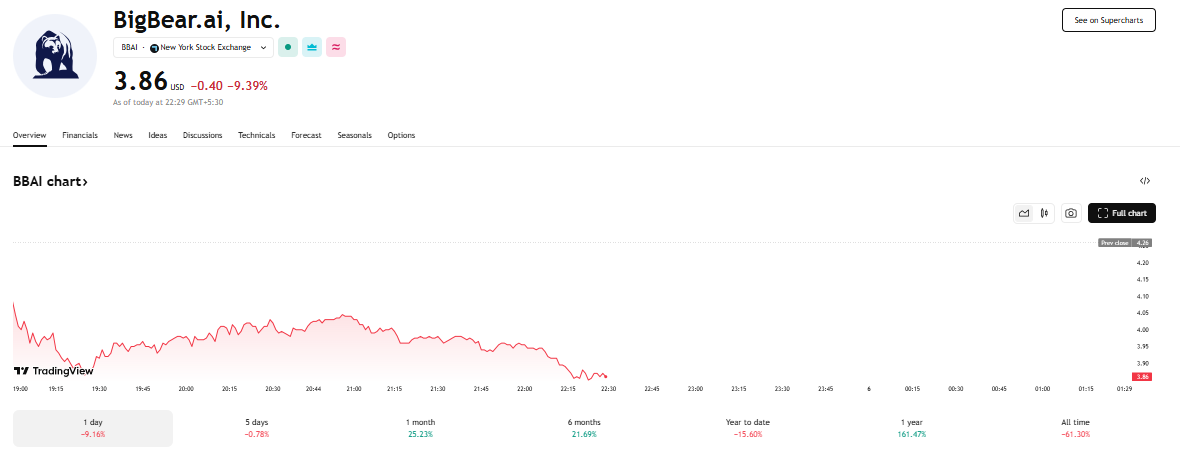Switch to the News tab
The image size is (1180, 459).
click(123, 135)
